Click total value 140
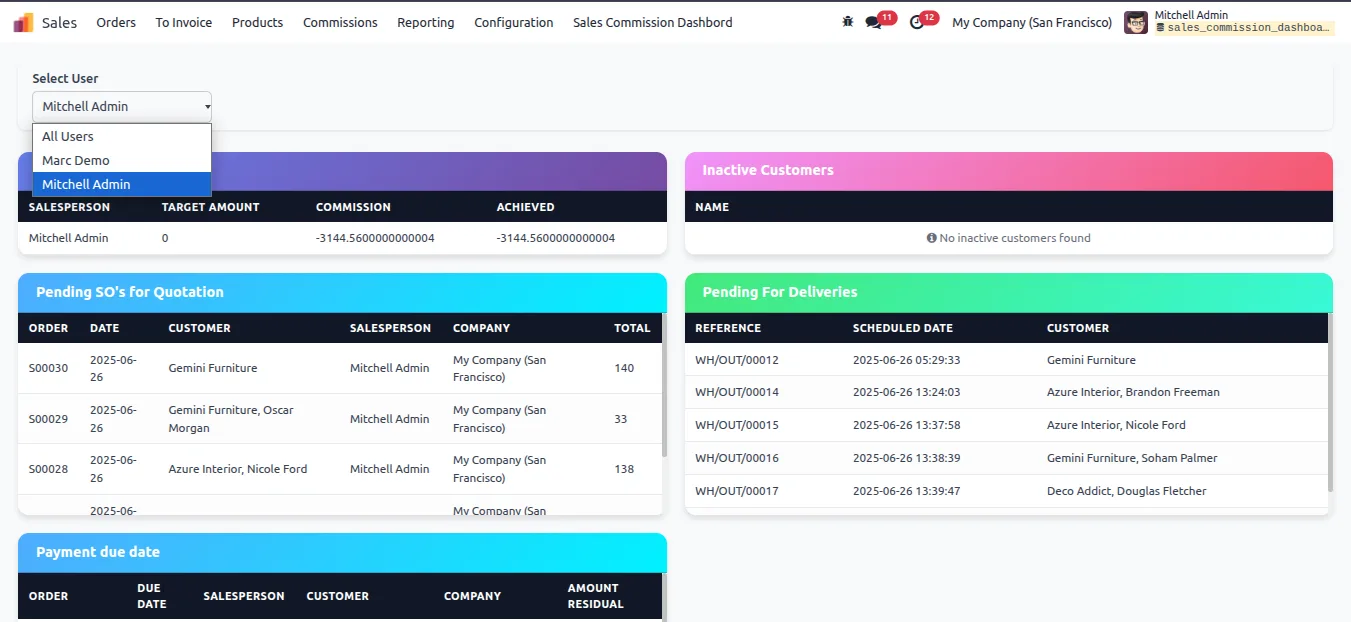The image size is (1351, 622). coord(624,368)
